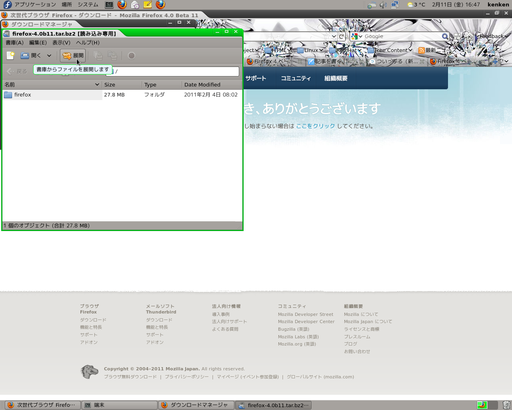Click the stop operation circle icon
Image resolution: width=512 pixels, height=410 pixels.
pos(131,56)
